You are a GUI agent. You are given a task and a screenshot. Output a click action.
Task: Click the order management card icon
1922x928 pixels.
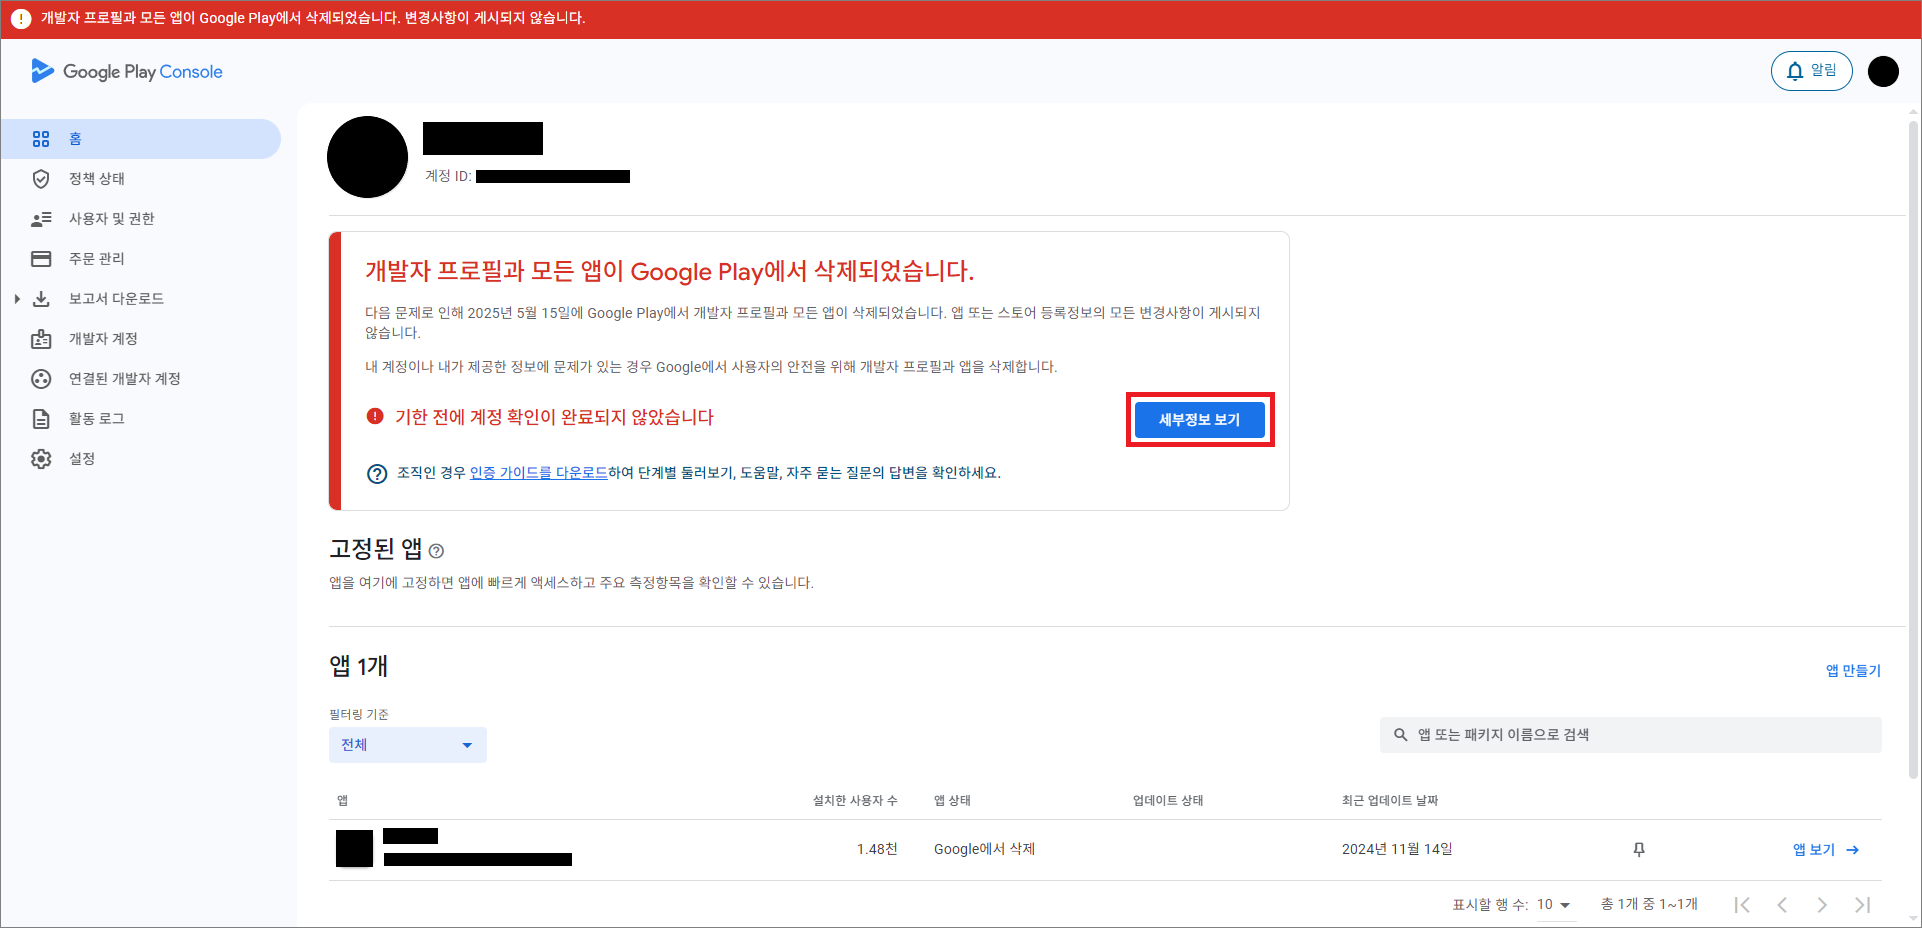tap(41, 259)
